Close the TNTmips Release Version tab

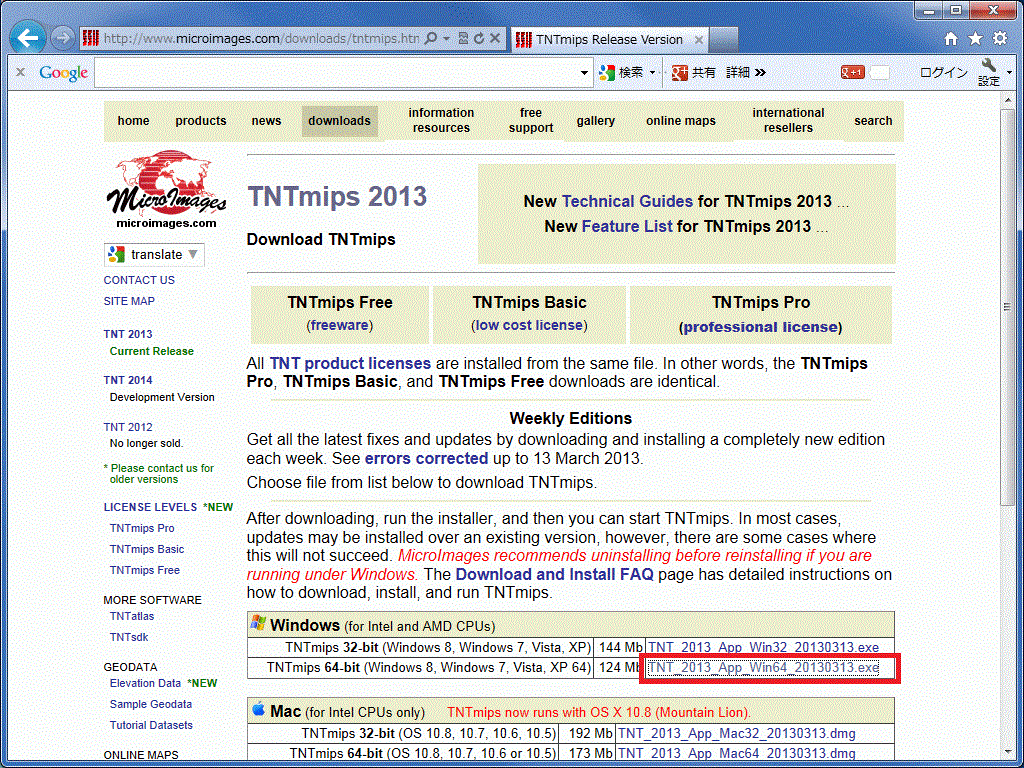698,40
